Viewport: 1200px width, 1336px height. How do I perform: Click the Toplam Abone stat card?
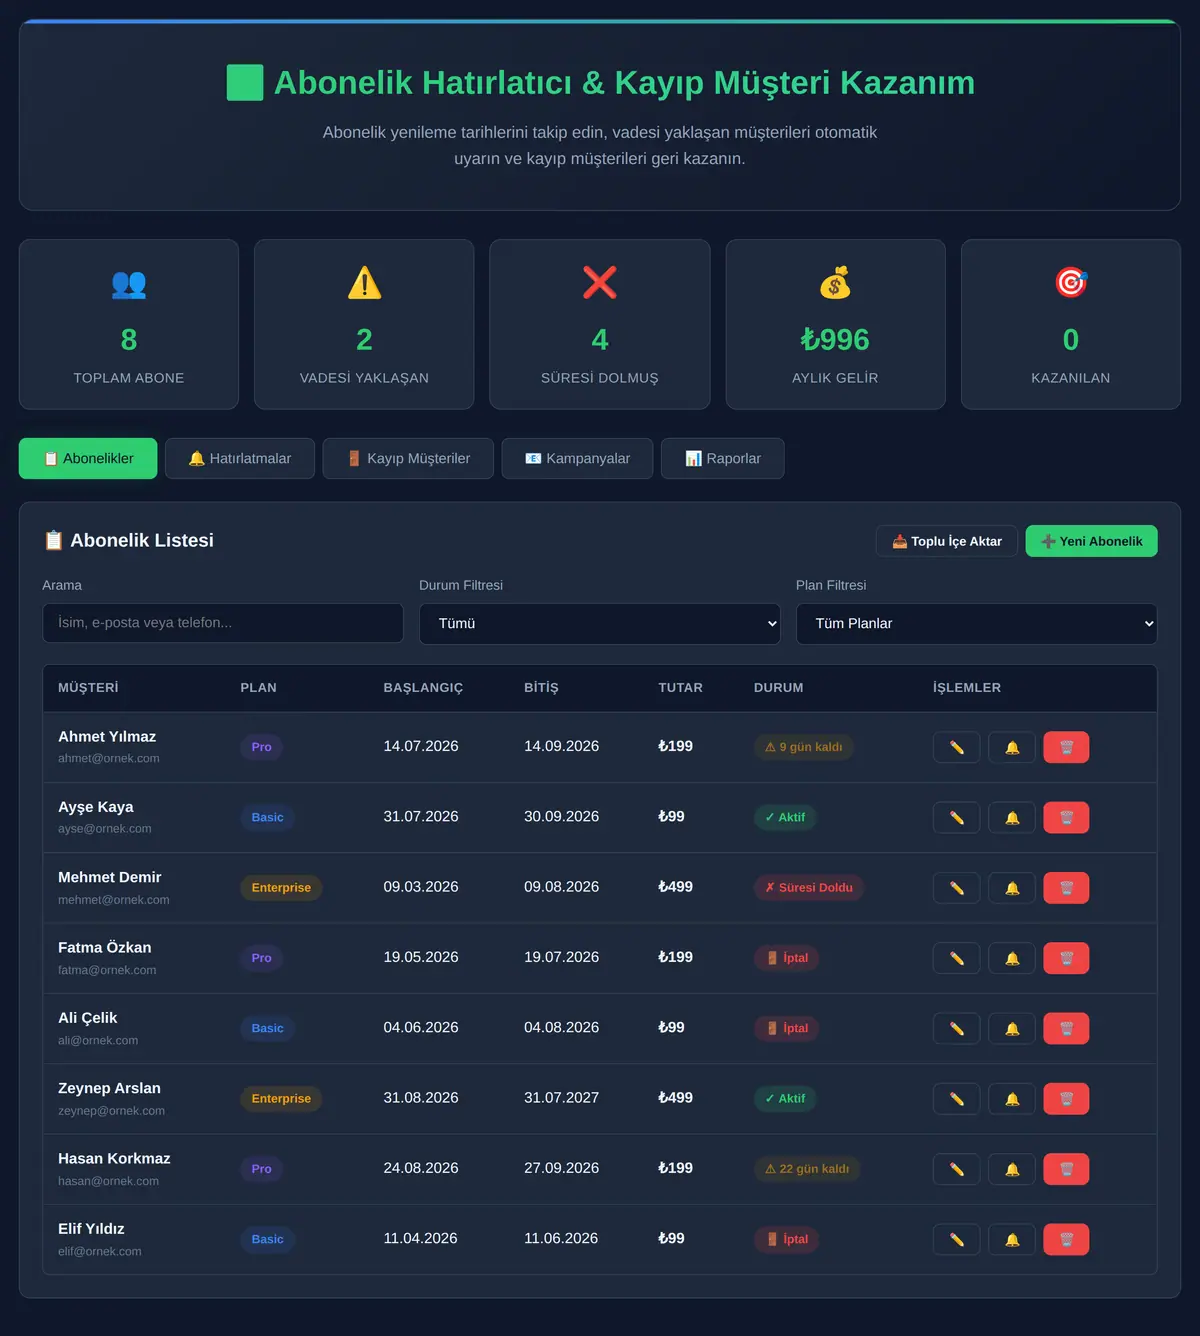click(x=129, y=324)
